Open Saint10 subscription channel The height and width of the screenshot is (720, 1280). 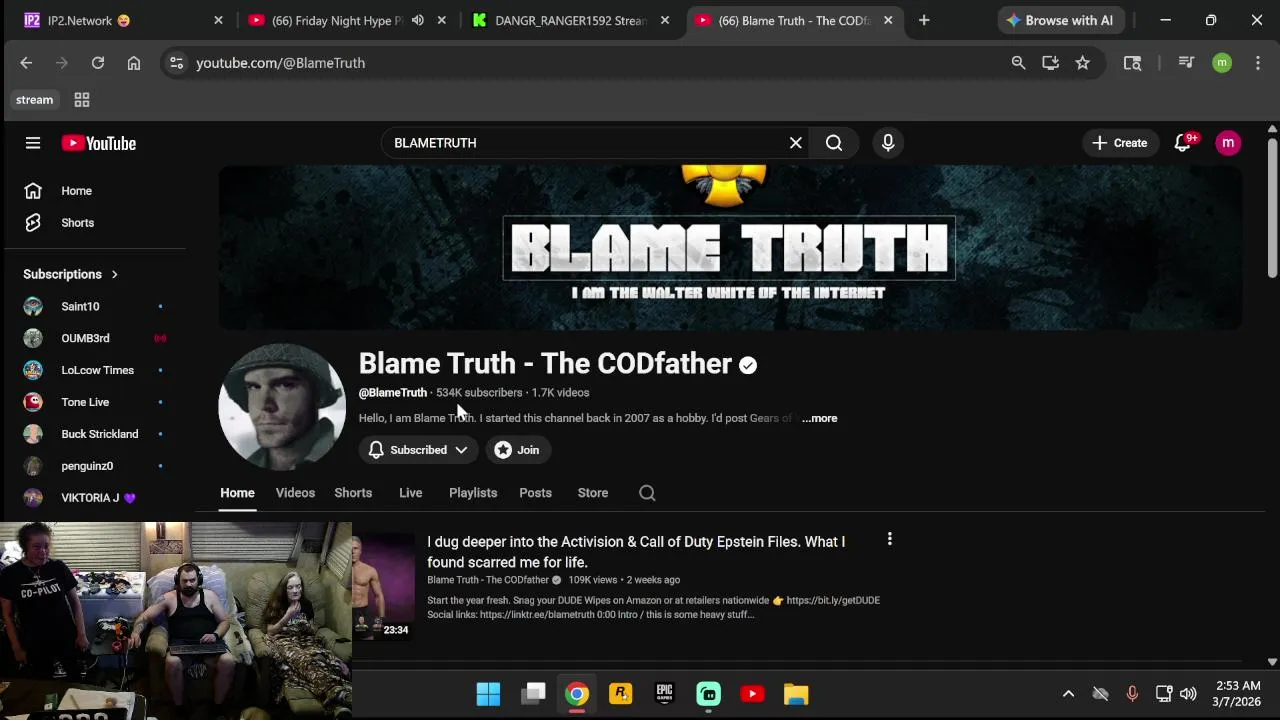click(x=95, y=306)
